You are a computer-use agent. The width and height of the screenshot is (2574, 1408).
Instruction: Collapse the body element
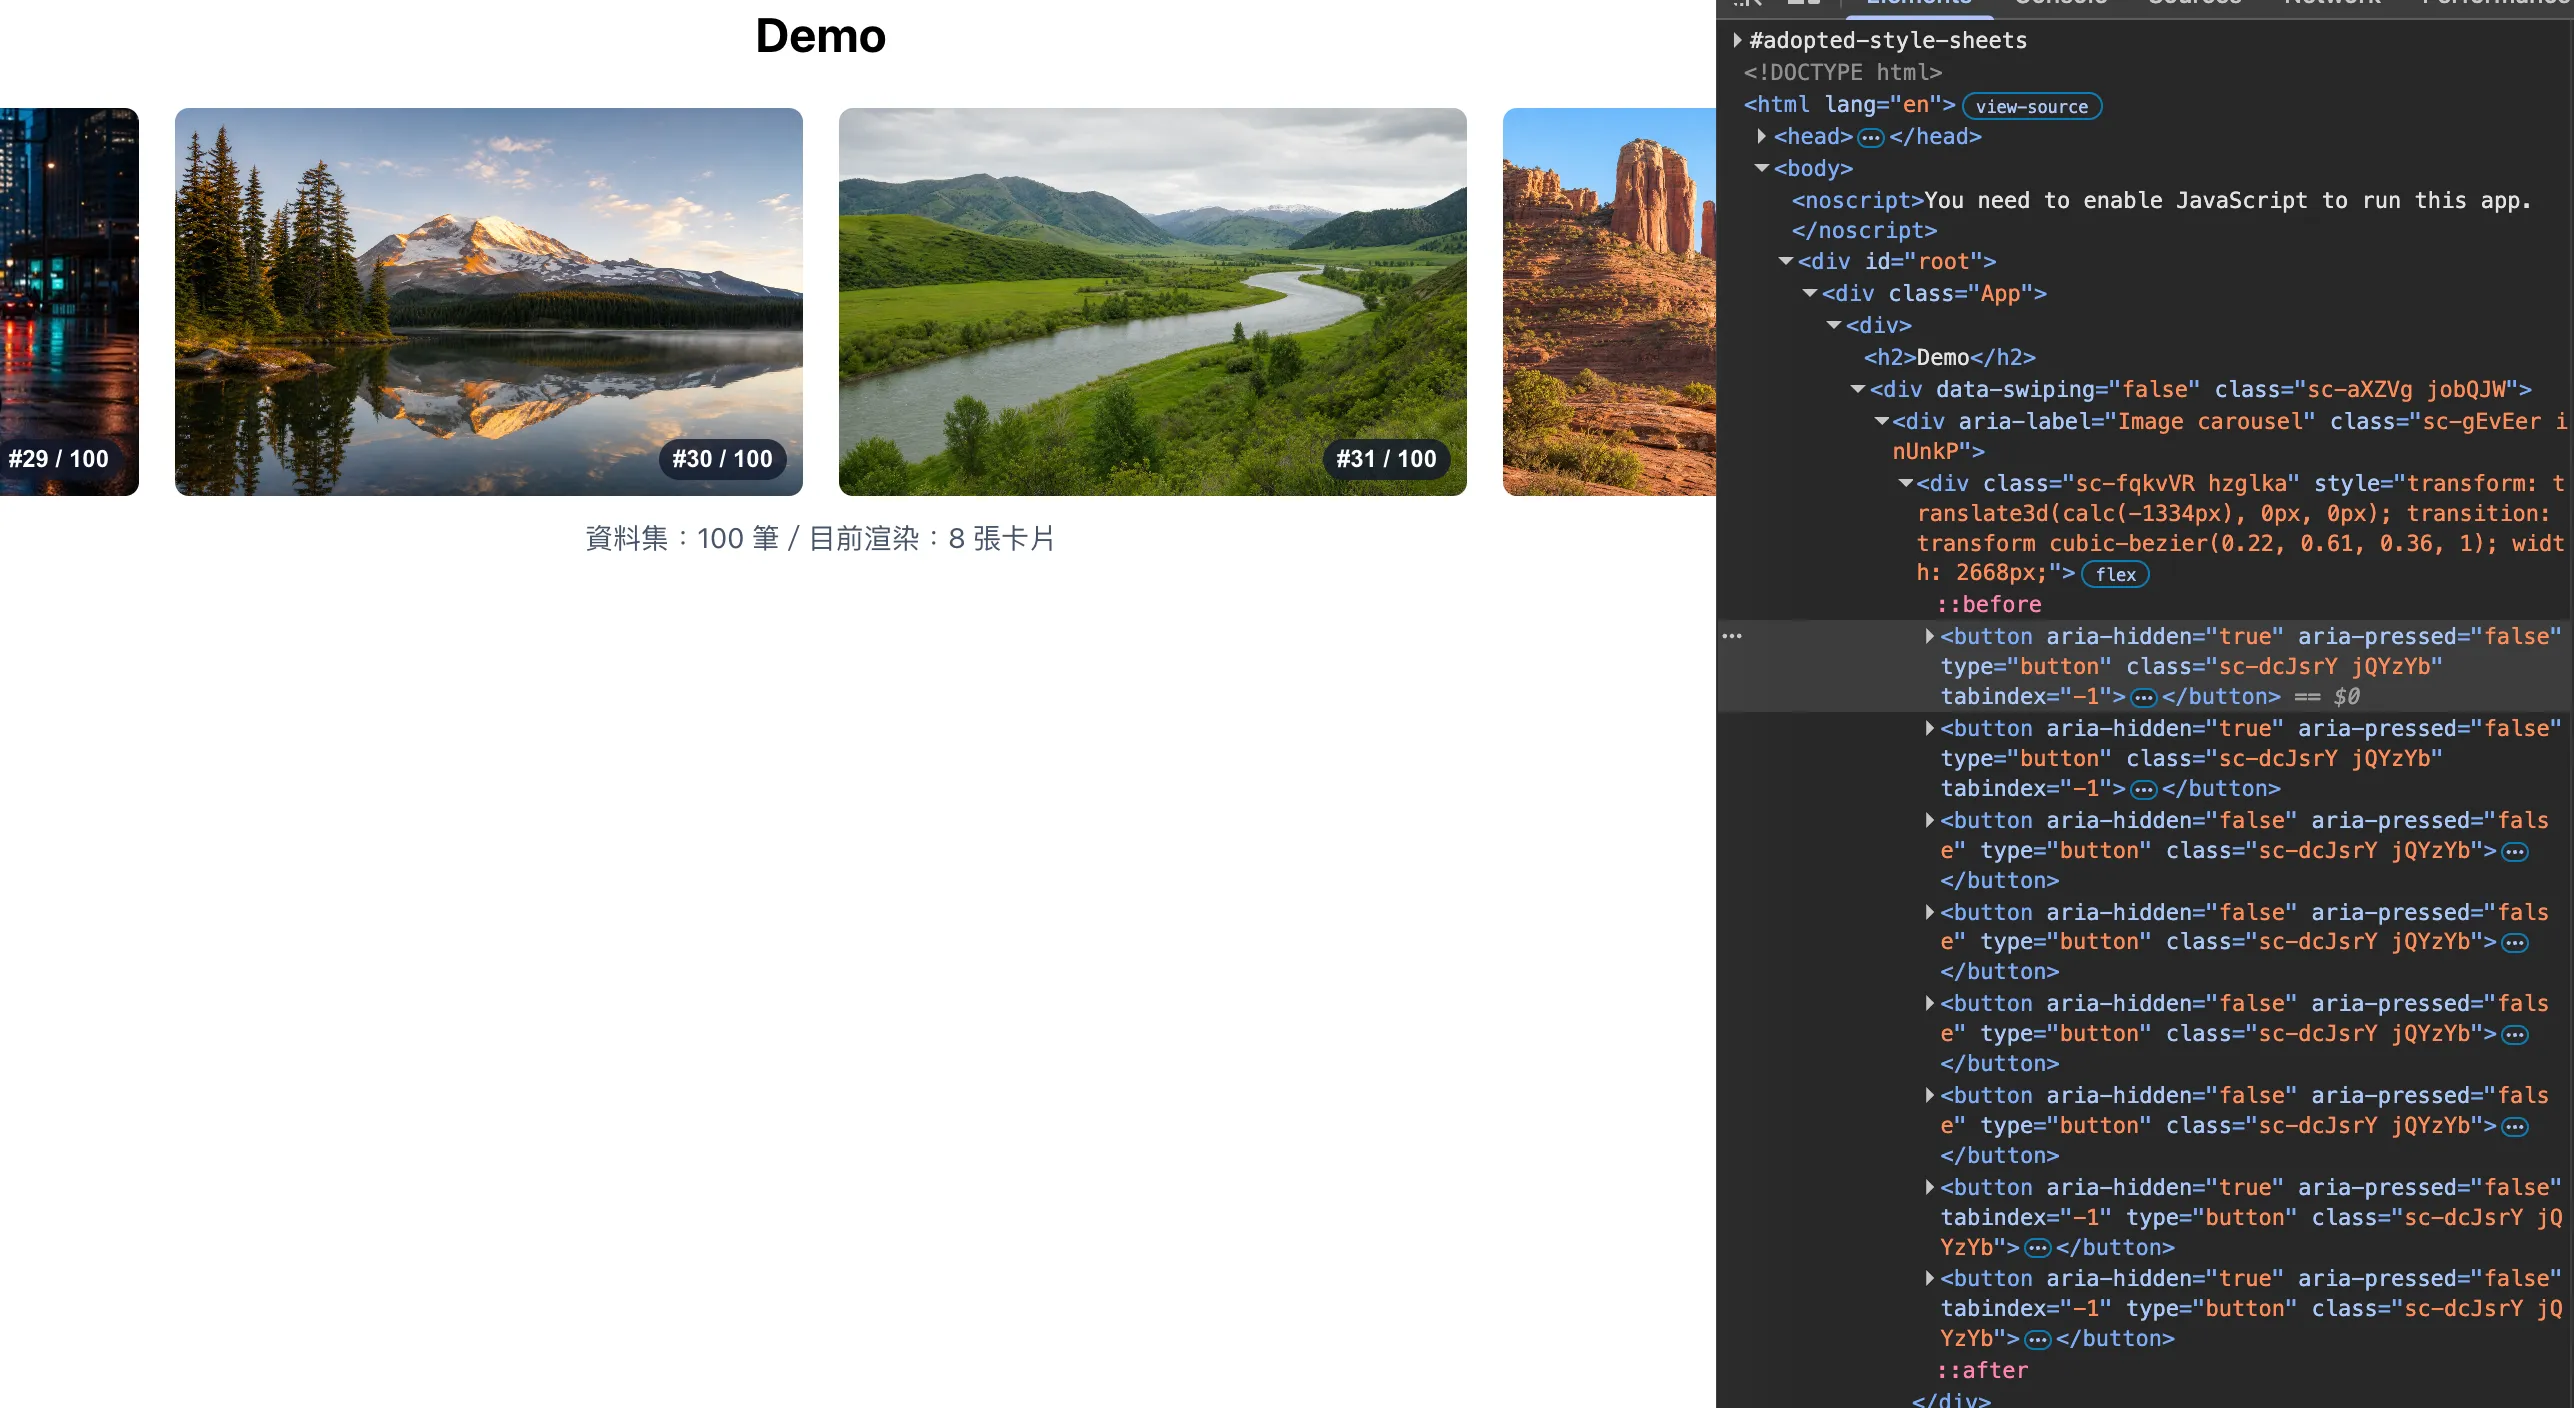(1762, 168)
